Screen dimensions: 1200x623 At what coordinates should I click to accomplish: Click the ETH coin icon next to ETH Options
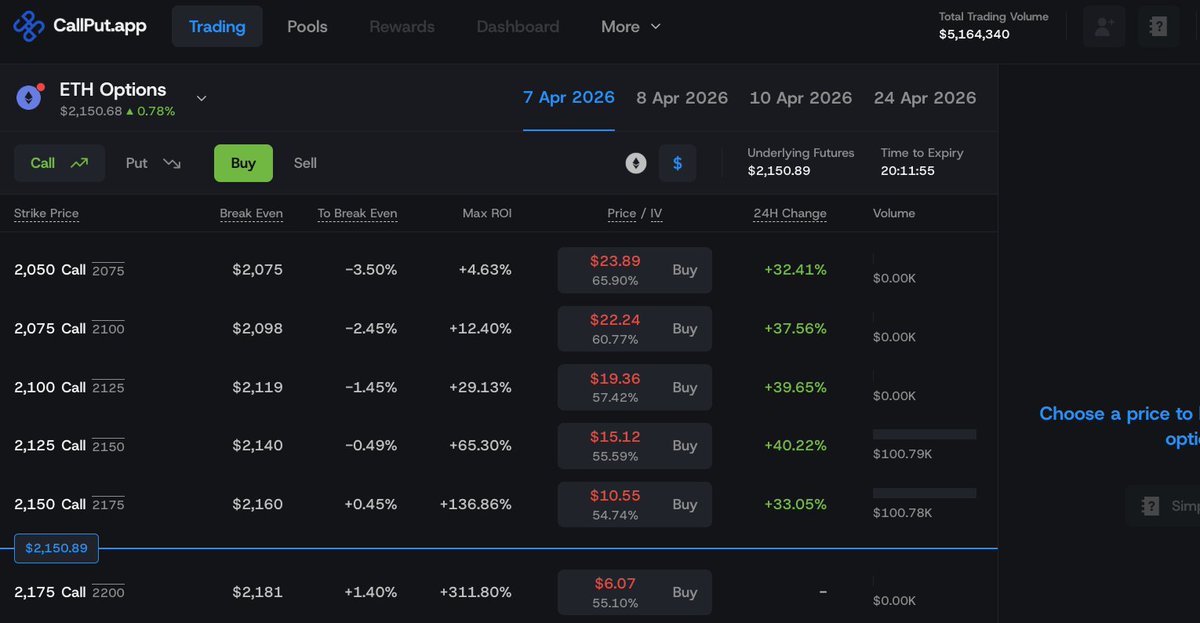click(x=28, y=97)
